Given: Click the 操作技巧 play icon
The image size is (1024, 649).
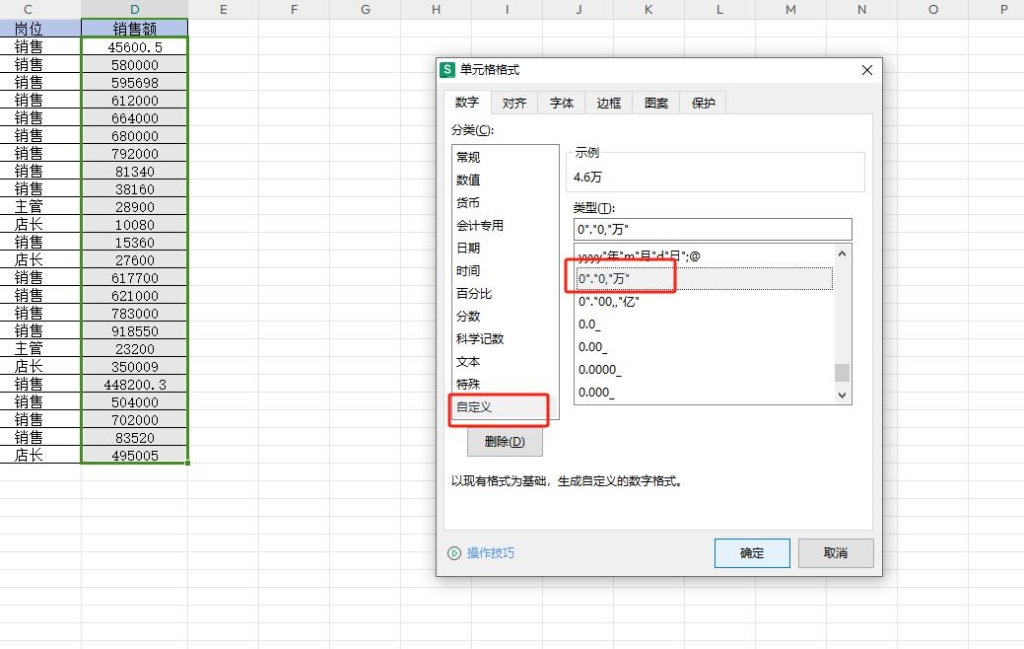Looking at the screenshot, I should point(454,553).
